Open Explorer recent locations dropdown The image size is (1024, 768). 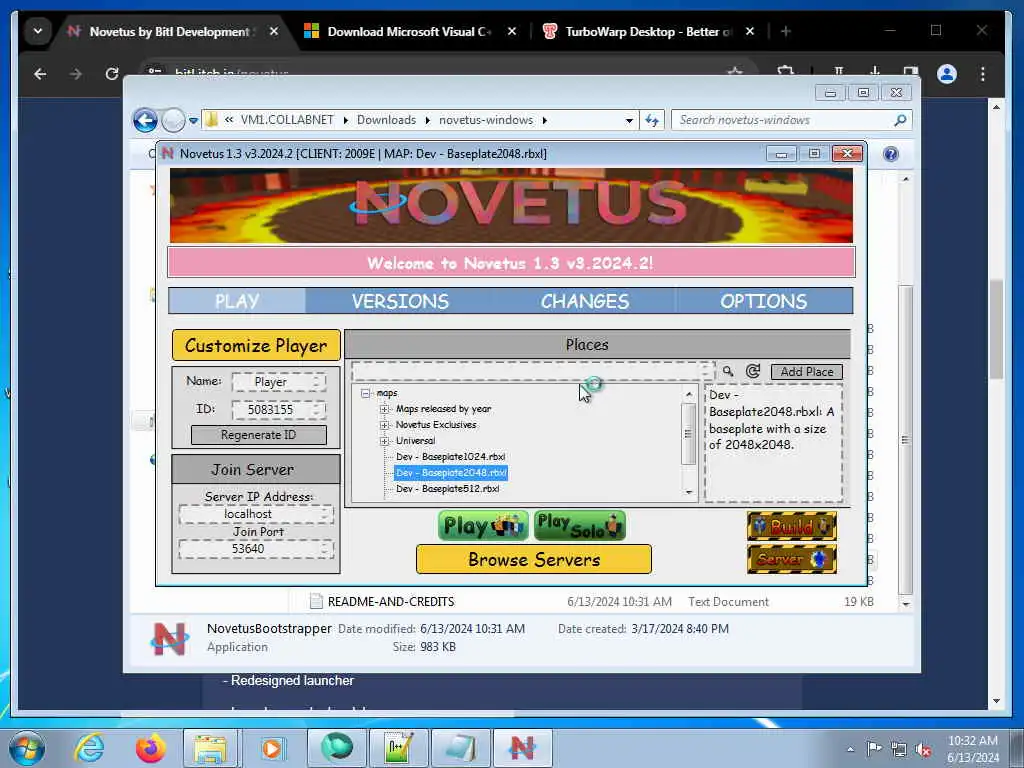click(x=193, y=121)
